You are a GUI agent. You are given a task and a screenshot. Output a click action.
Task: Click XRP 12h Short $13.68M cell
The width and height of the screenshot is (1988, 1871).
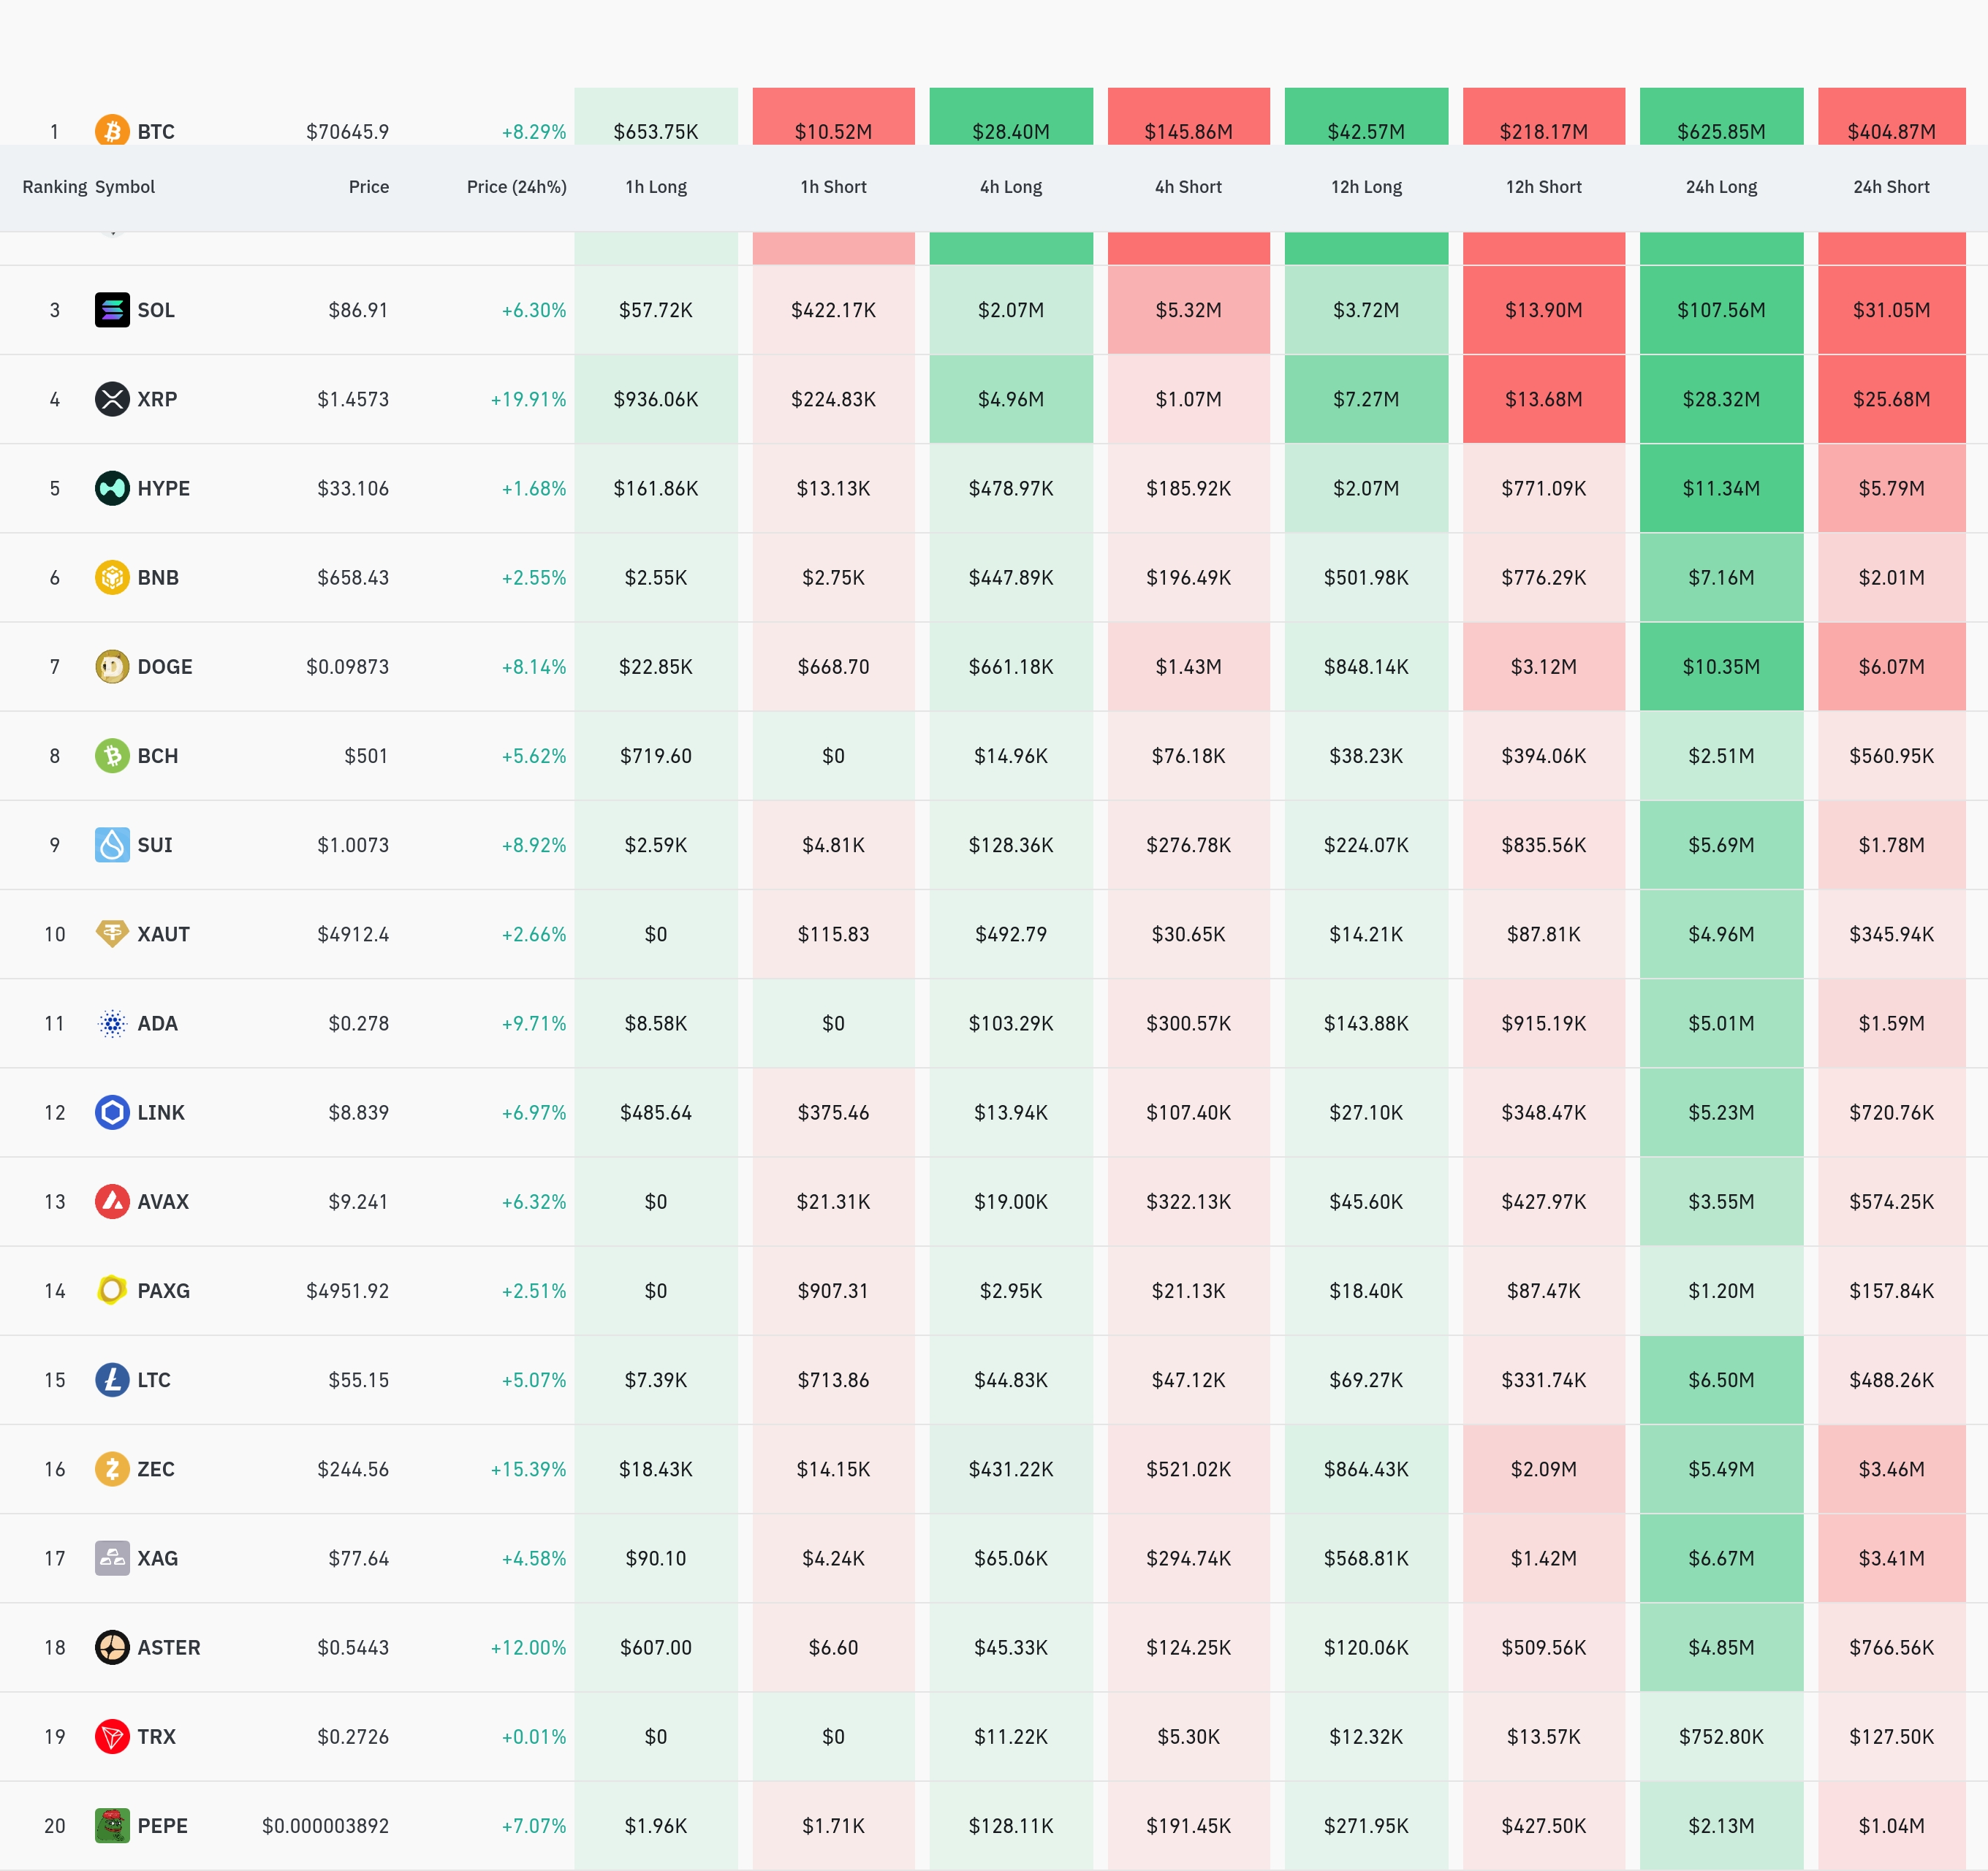[1543, 399]
